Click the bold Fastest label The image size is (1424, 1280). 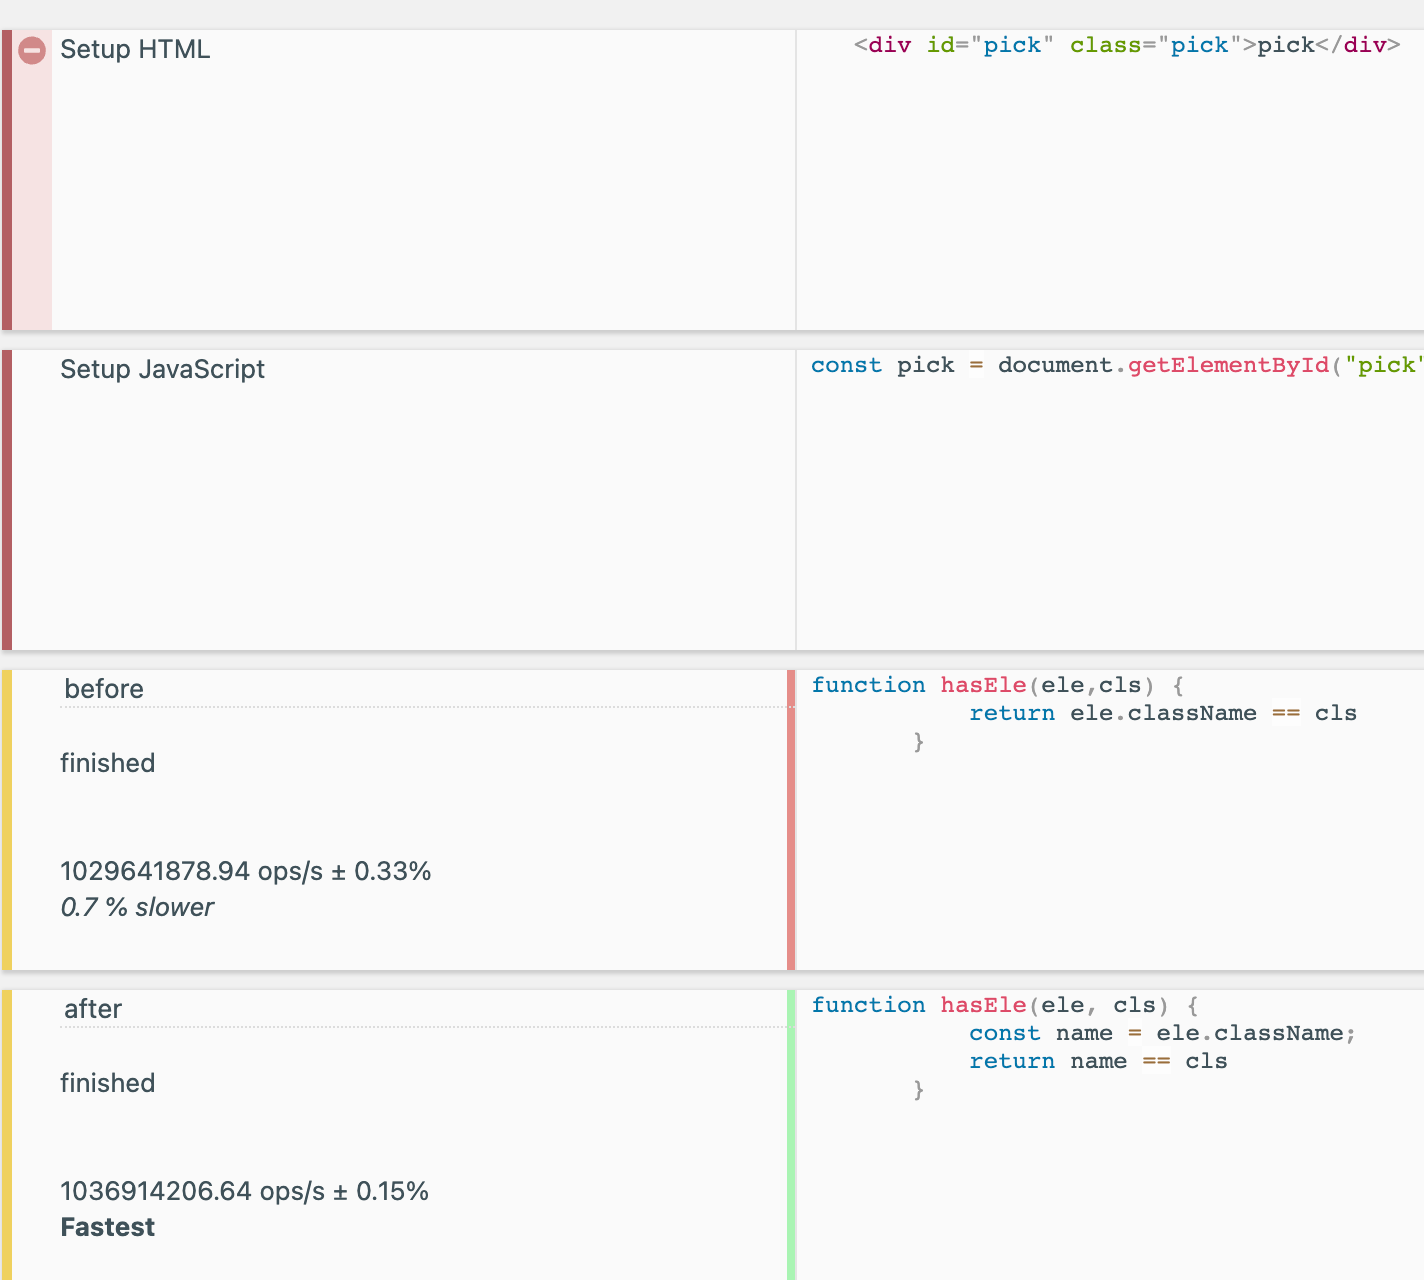coord(107,1227)
